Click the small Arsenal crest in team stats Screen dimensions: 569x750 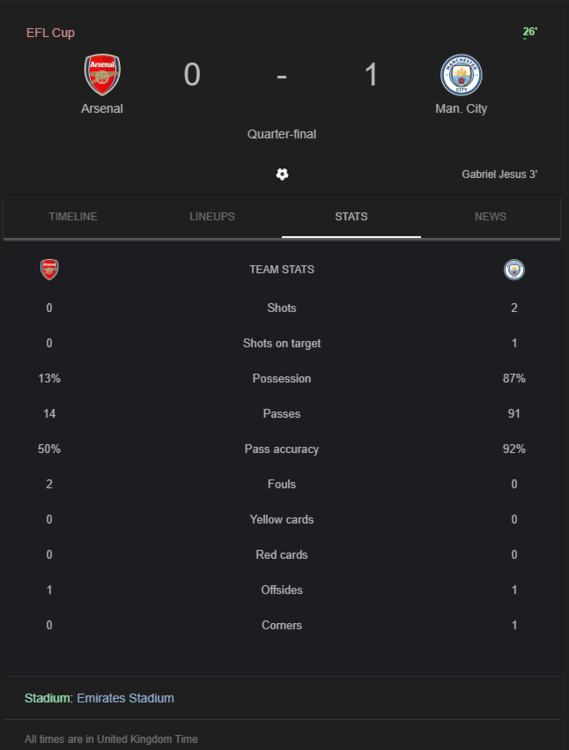coord(49,269)
